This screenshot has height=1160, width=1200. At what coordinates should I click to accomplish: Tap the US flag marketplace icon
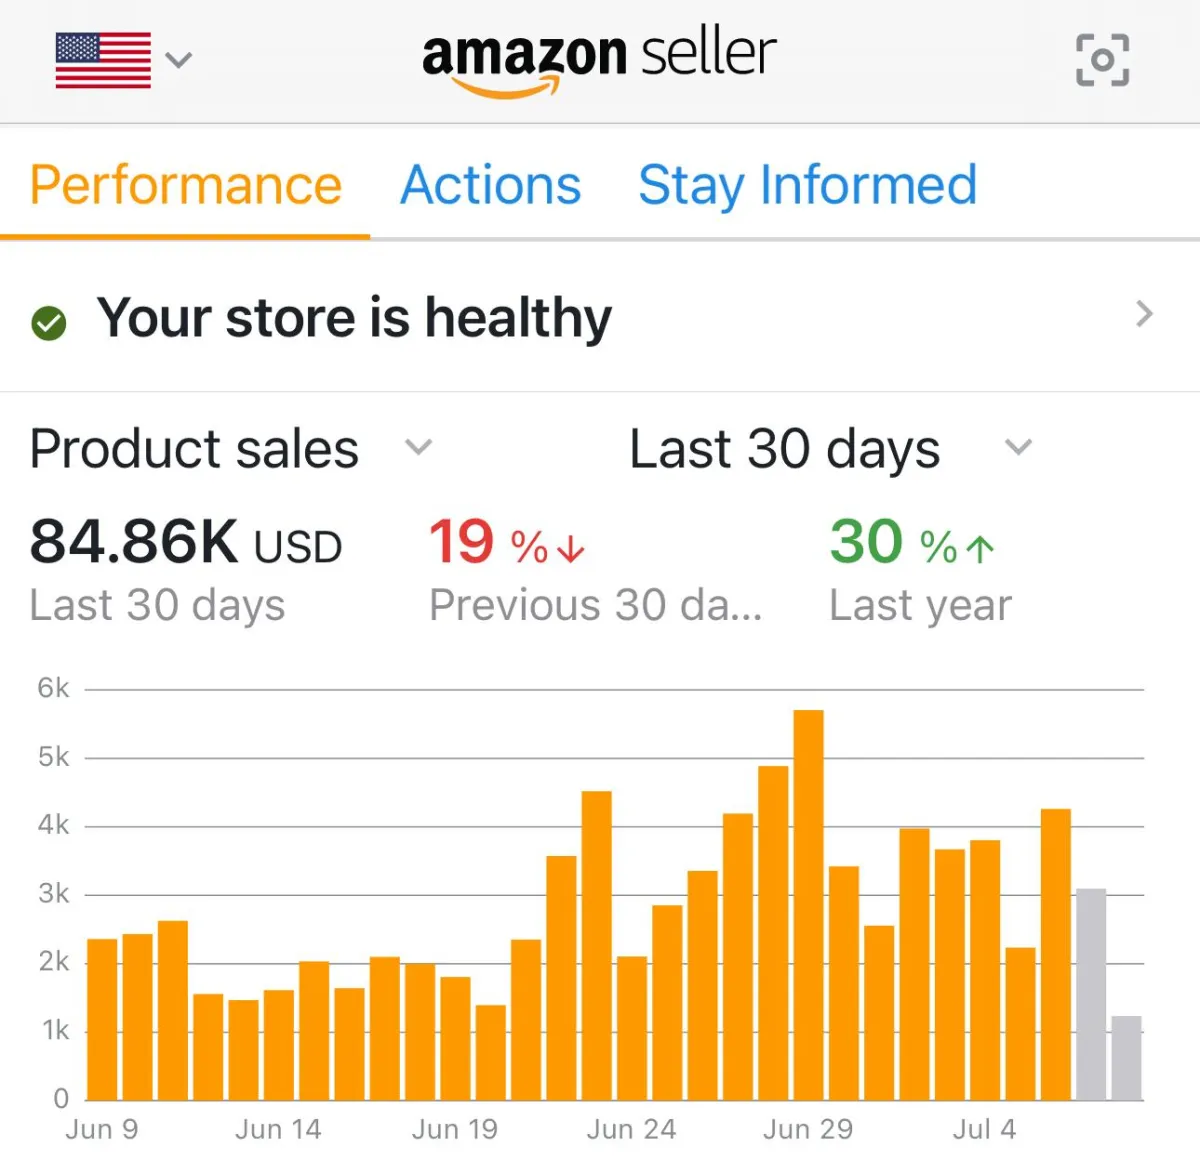tap(103, 60)
